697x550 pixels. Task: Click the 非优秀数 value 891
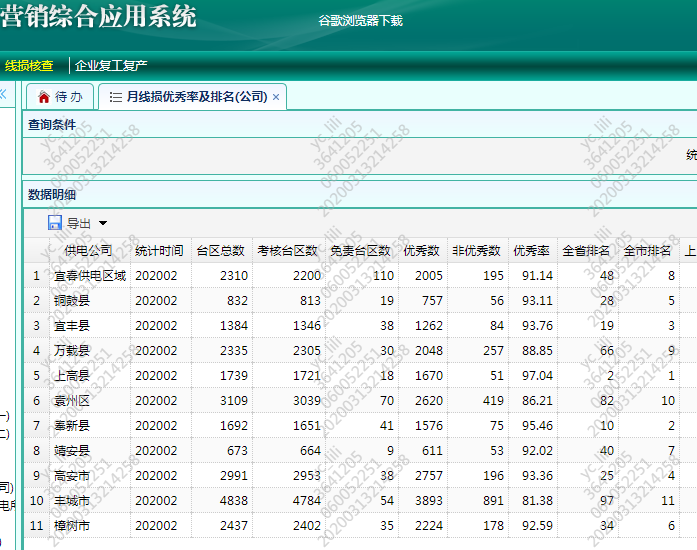[493, 501]
